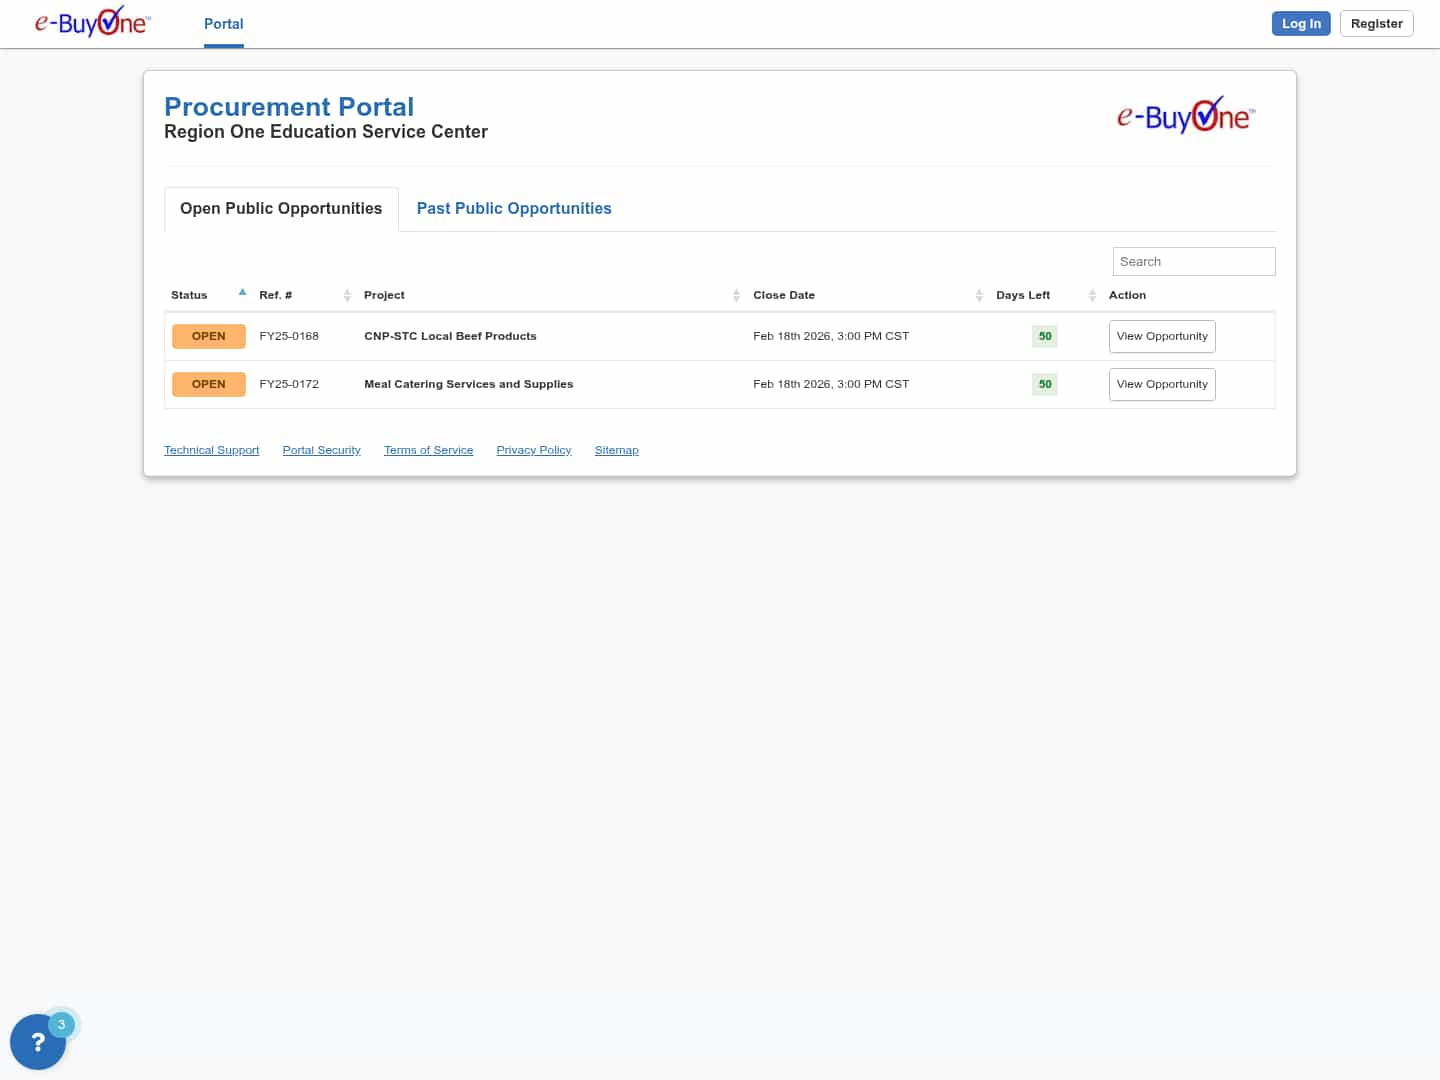Focus the Search input field

(x=1193, y=262)
